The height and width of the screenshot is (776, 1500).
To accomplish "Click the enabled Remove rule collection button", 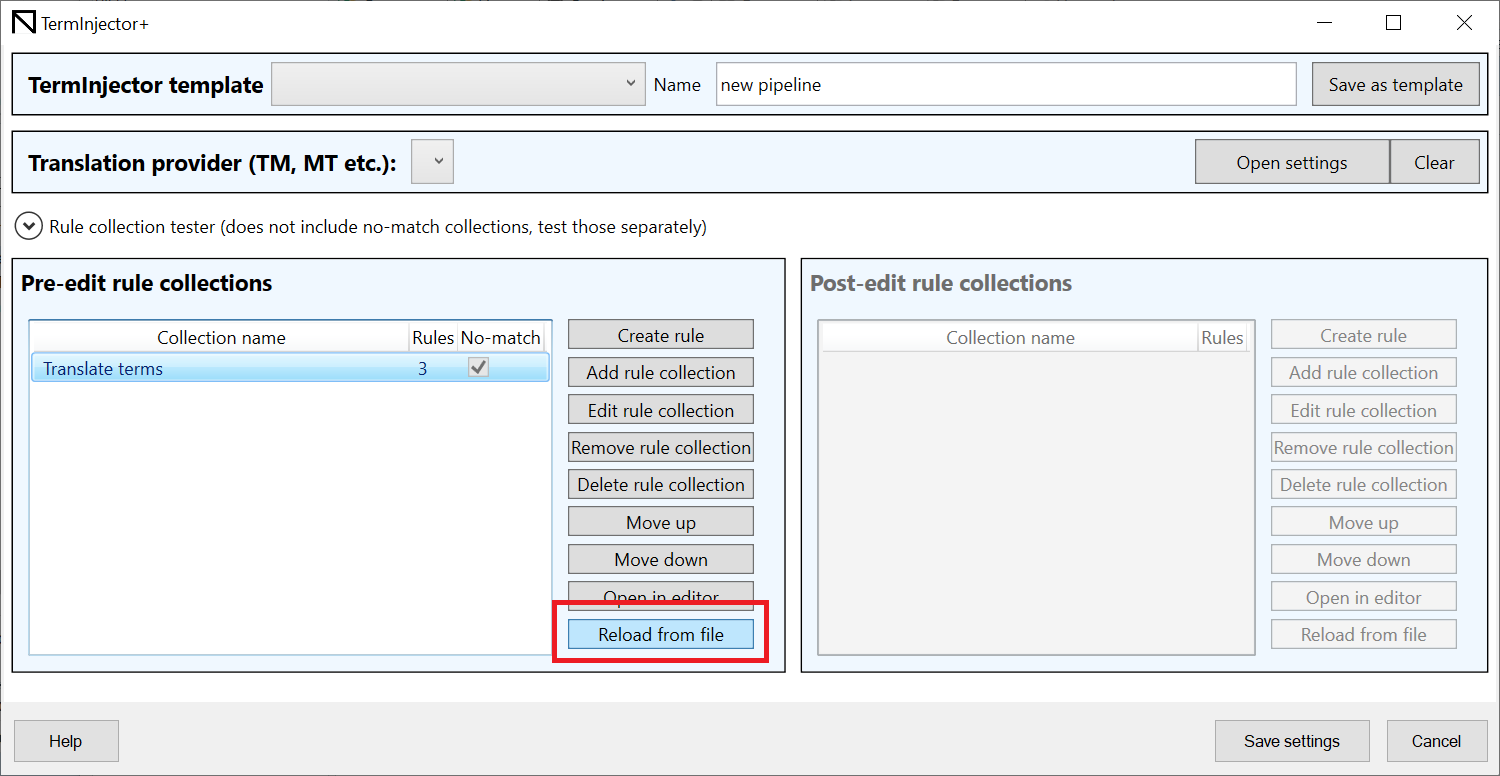I will click(660, 447).
